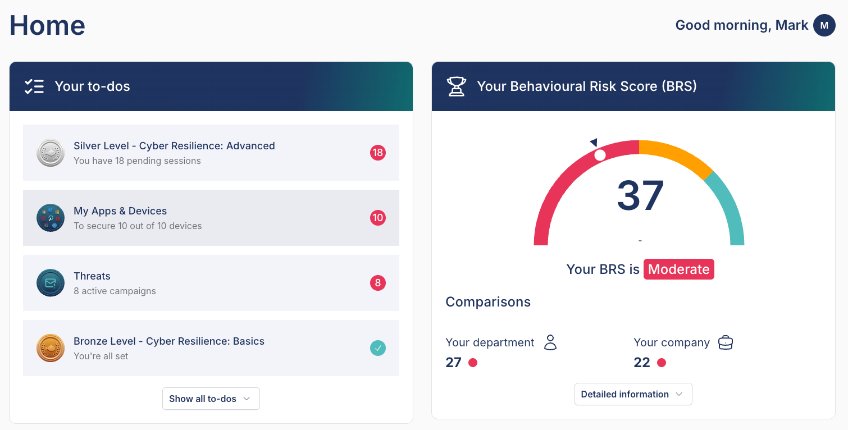
Task: Click the Moderate BRS status label
Action: [x=678, y=269]
